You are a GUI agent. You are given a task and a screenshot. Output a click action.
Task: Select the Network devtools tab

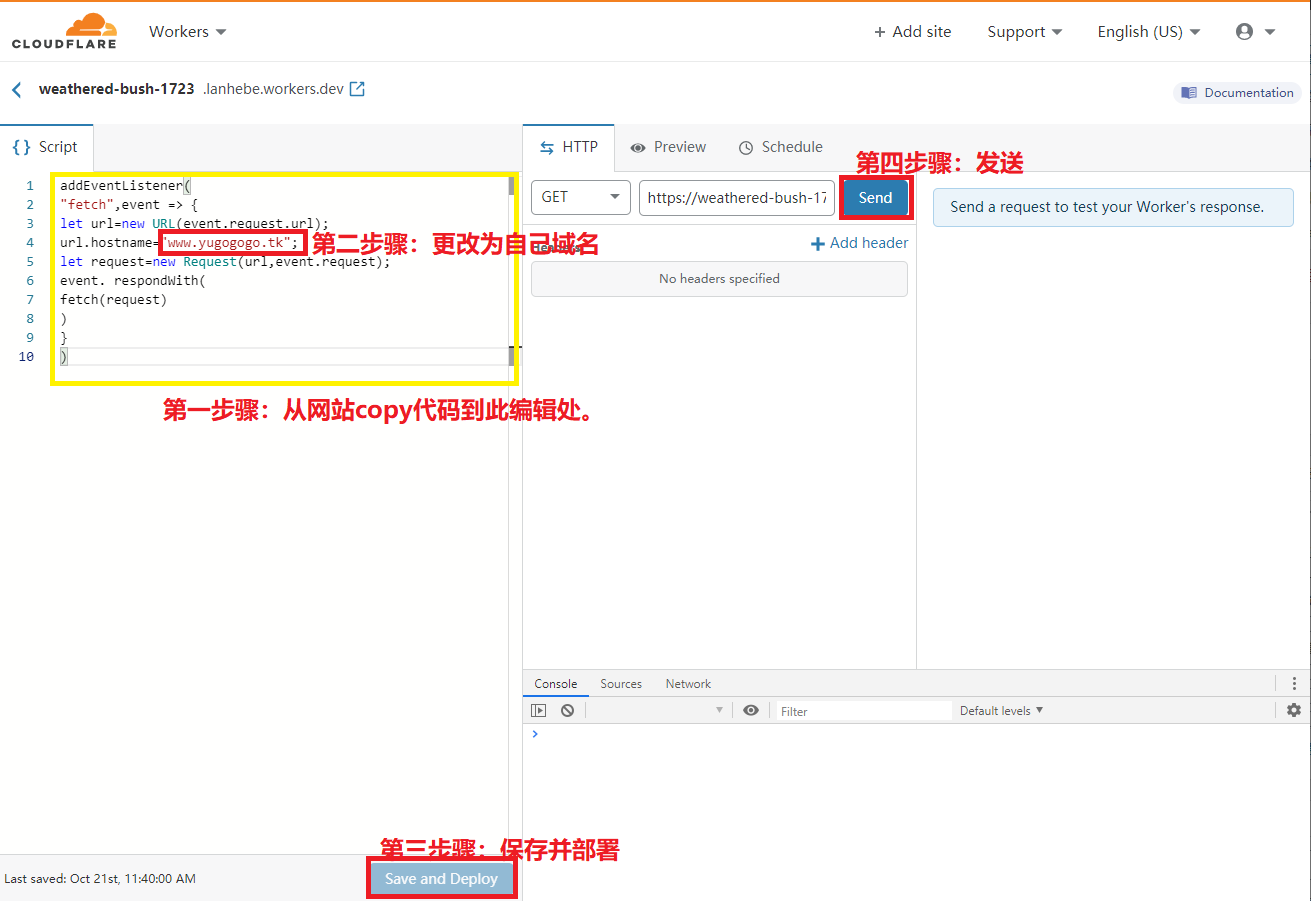688,684
